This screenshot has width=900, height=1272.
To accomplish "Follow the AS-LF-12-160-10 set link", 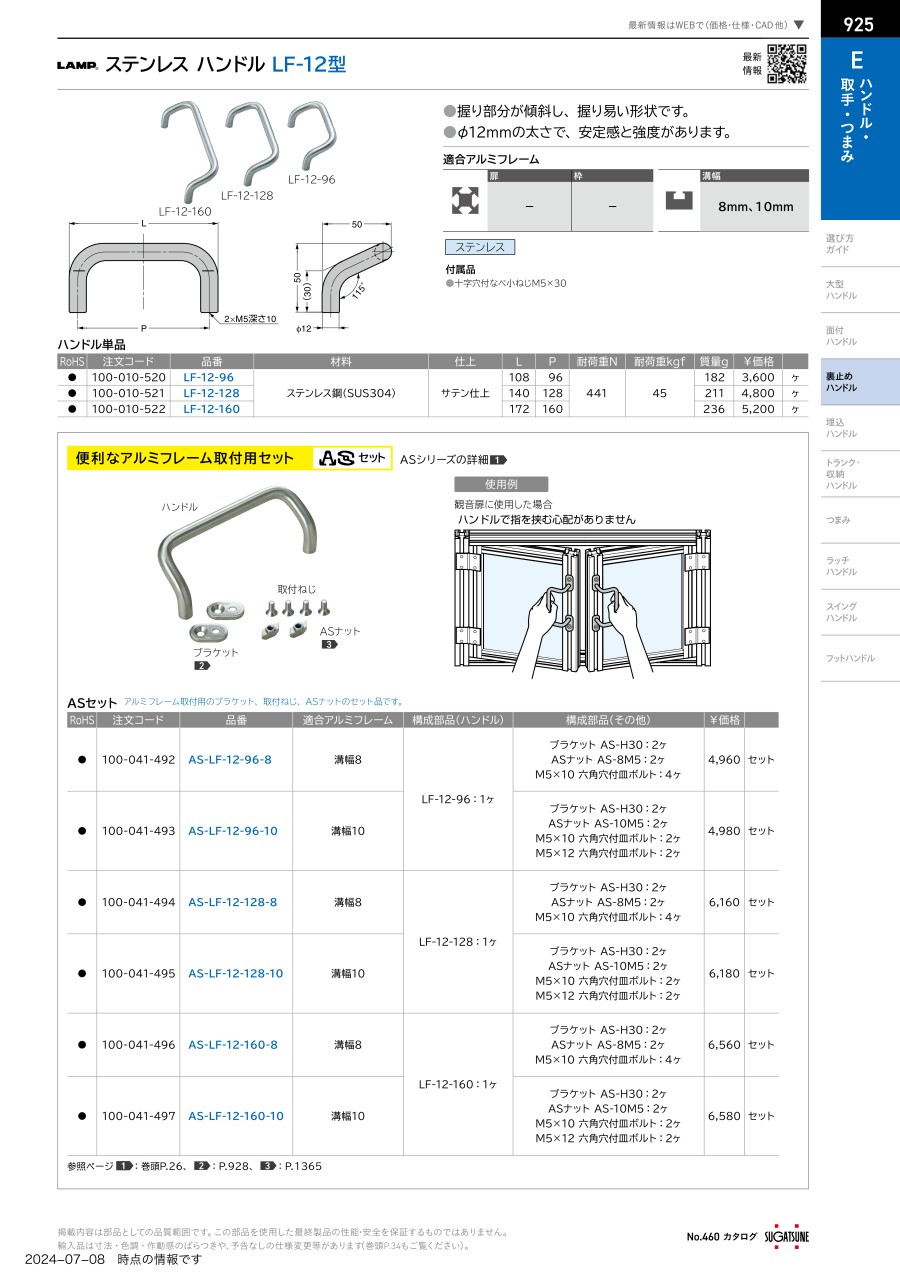I will [x=236, y=1116].
